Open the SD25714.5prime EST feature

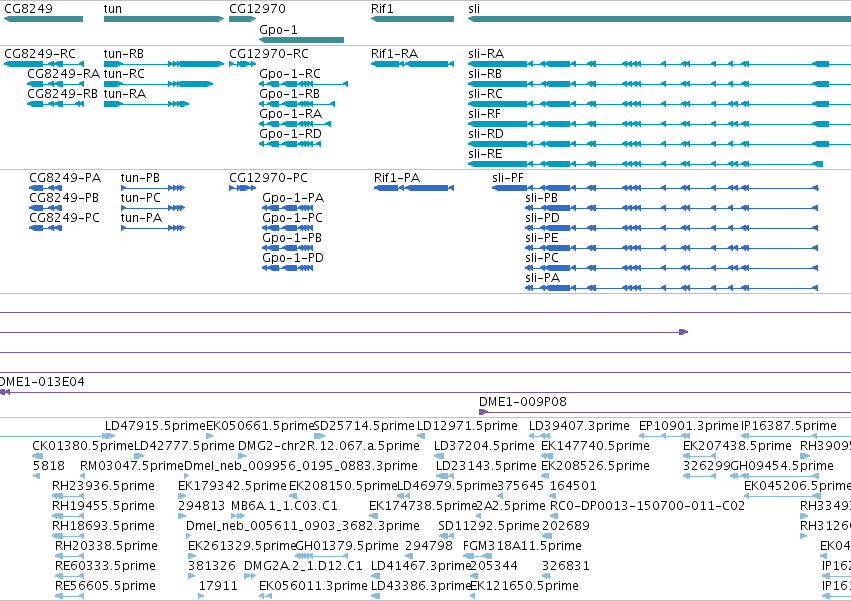coord(319,436)
